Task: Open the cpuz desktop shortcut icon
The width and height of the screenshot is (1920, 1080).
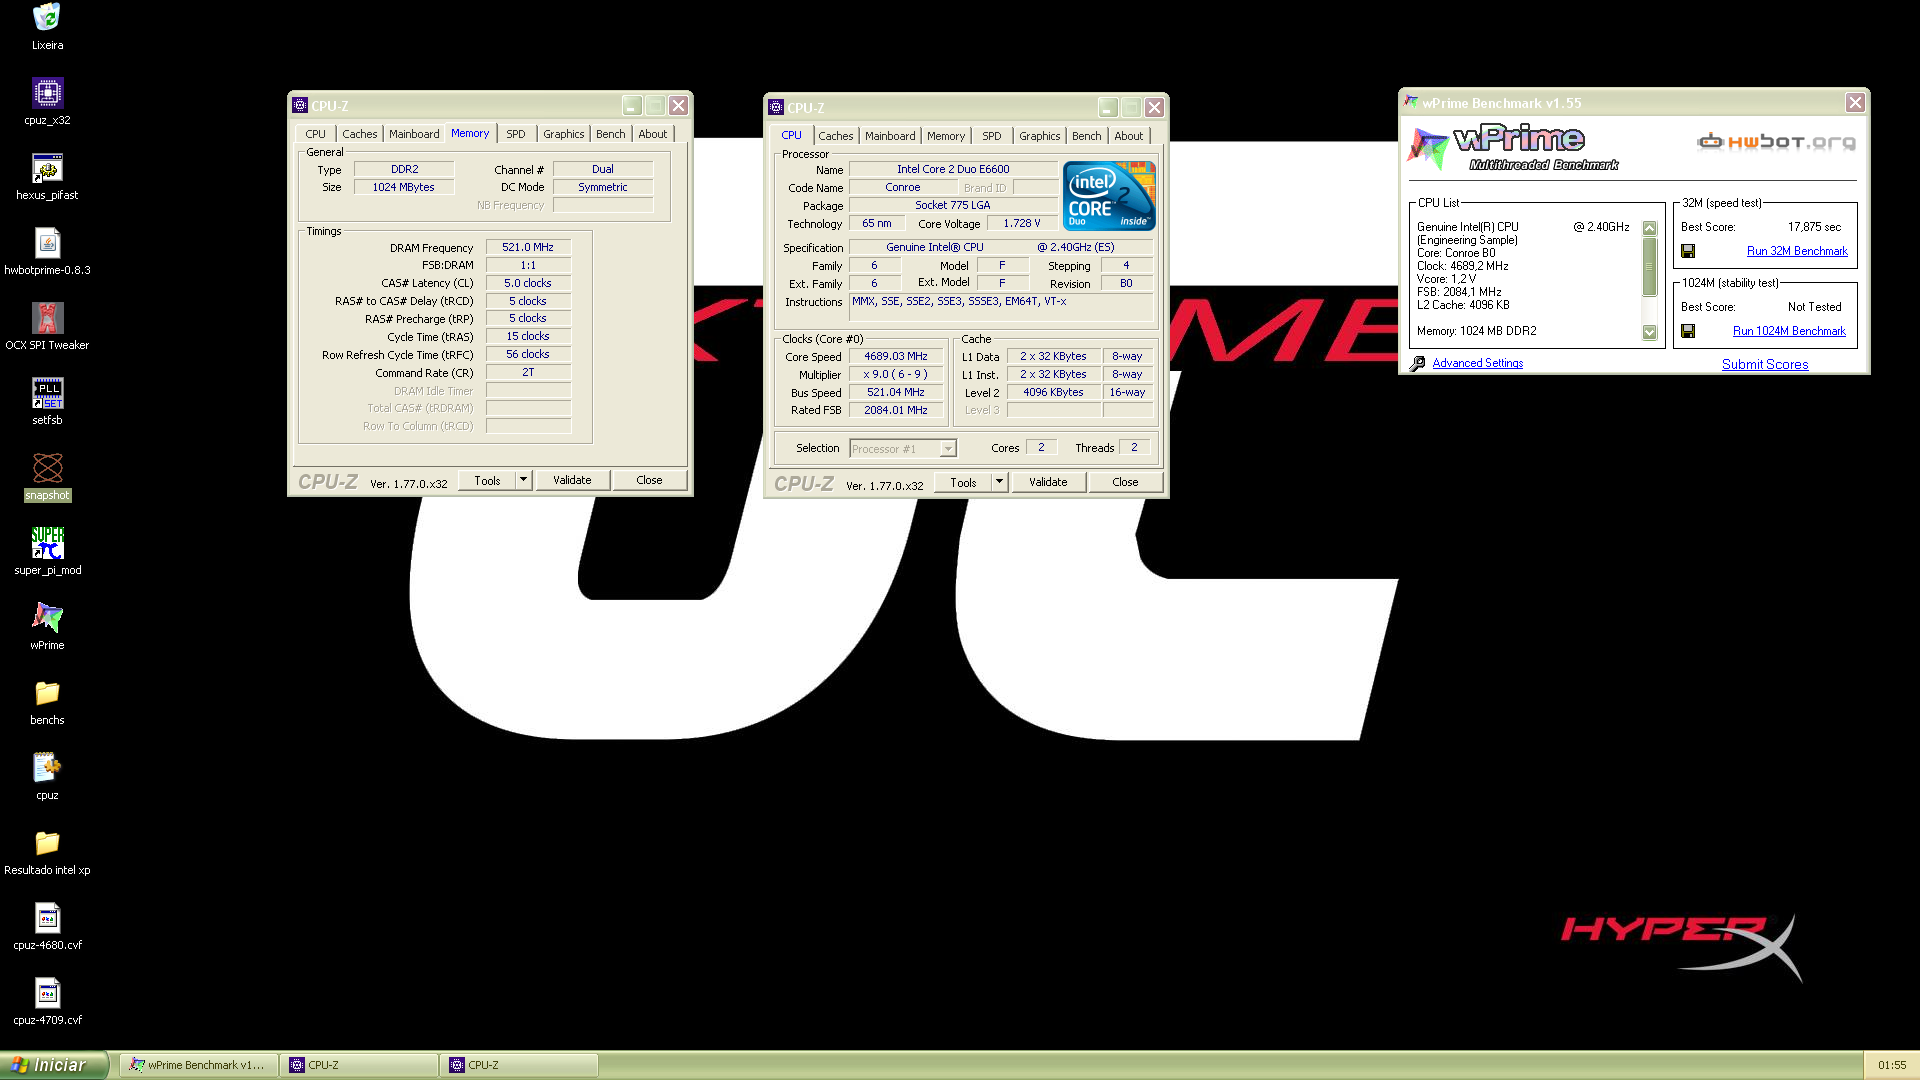Action: point(47,768)
